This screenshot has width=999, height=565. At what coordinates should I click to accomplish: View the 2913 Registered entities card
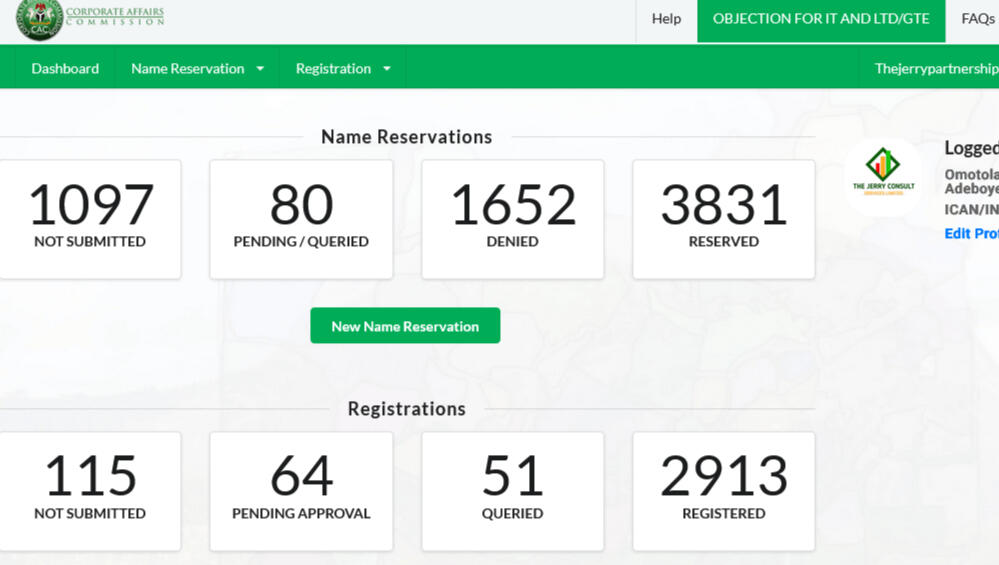(723, 491)
